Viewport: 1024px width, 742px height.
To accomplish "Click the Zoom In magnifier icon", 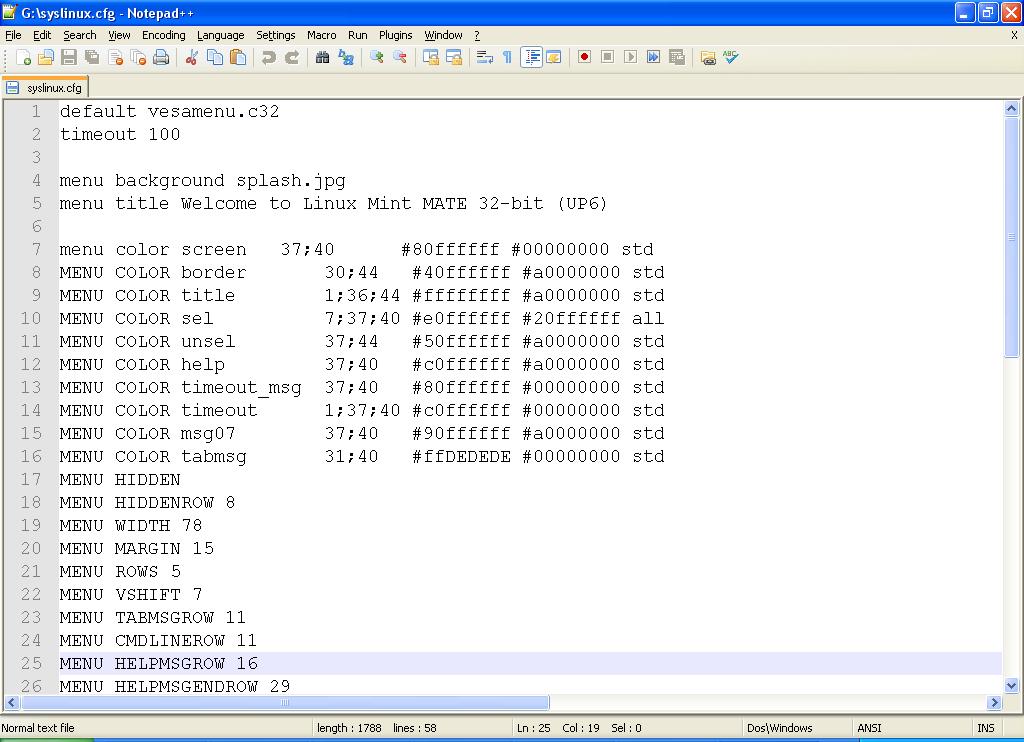I will 376,58.
